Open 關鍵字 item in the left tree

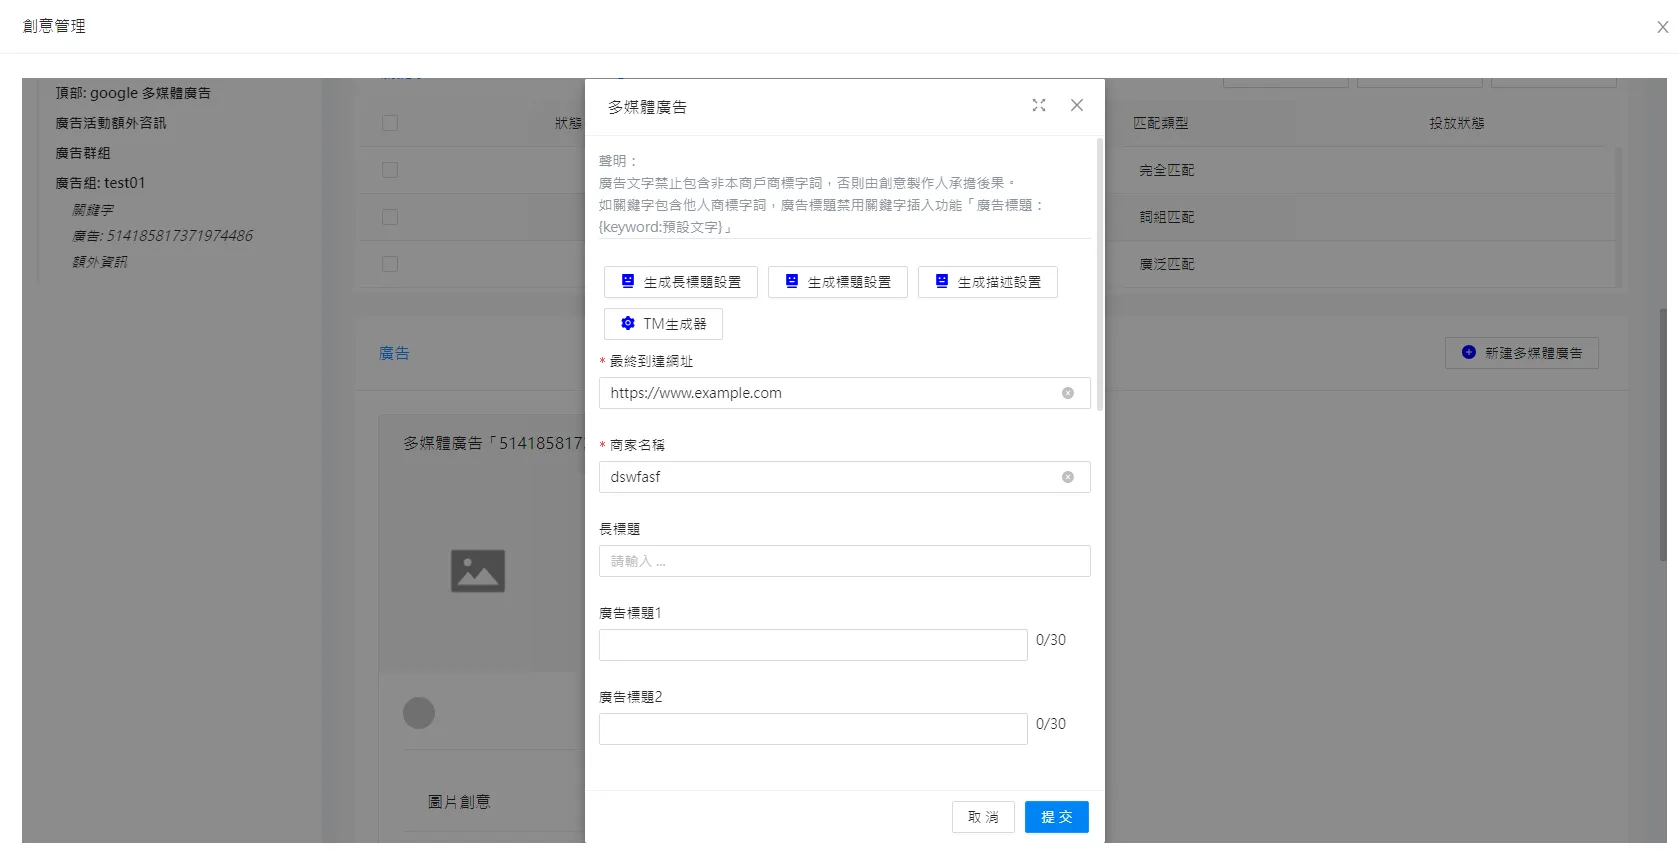coord(93,210)
